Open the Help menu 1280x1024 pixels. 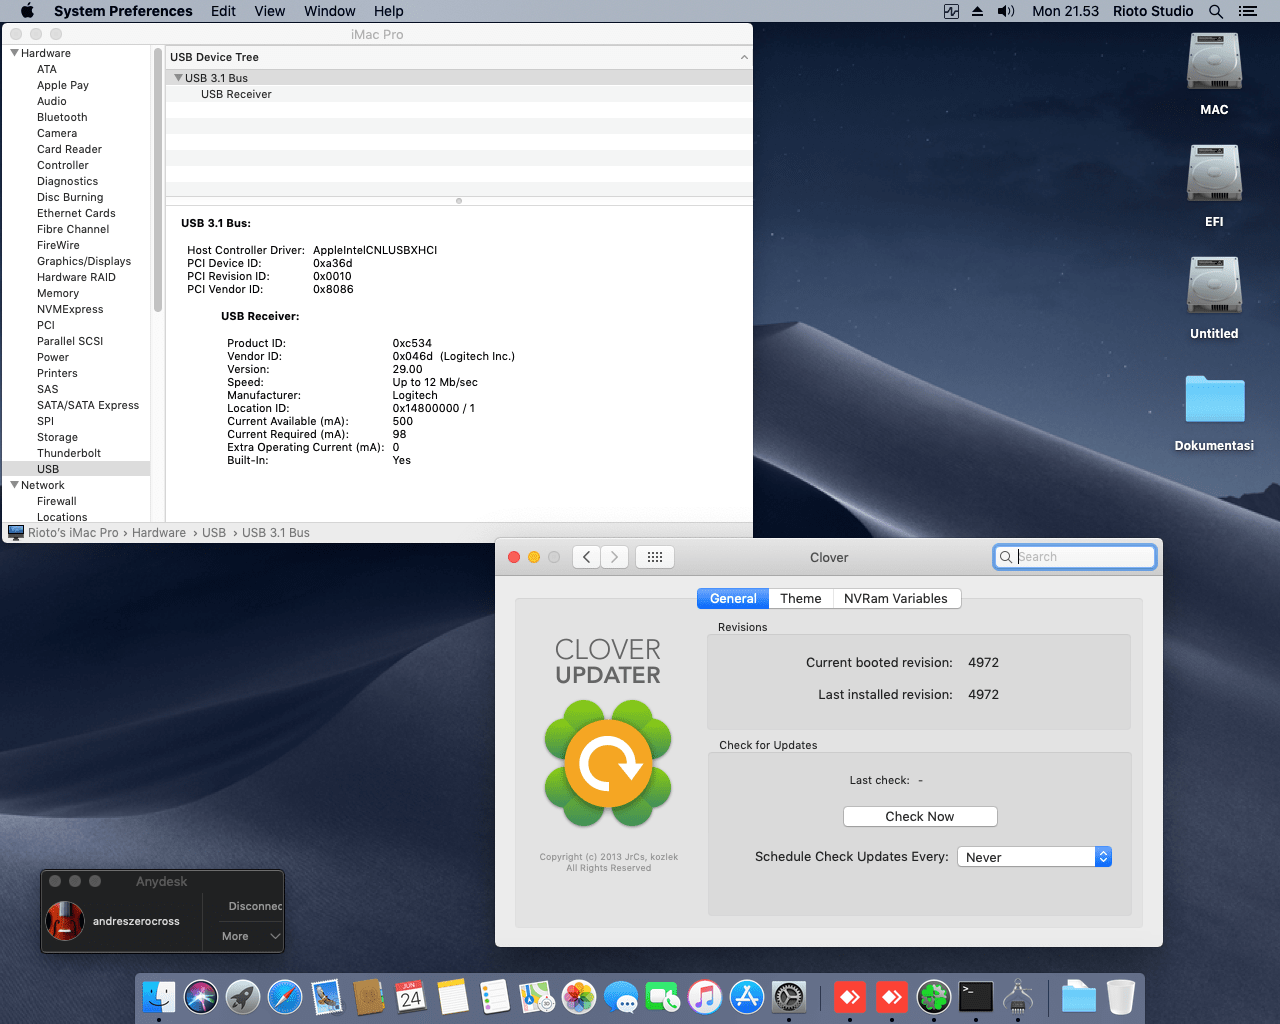[x=389, y=11]
